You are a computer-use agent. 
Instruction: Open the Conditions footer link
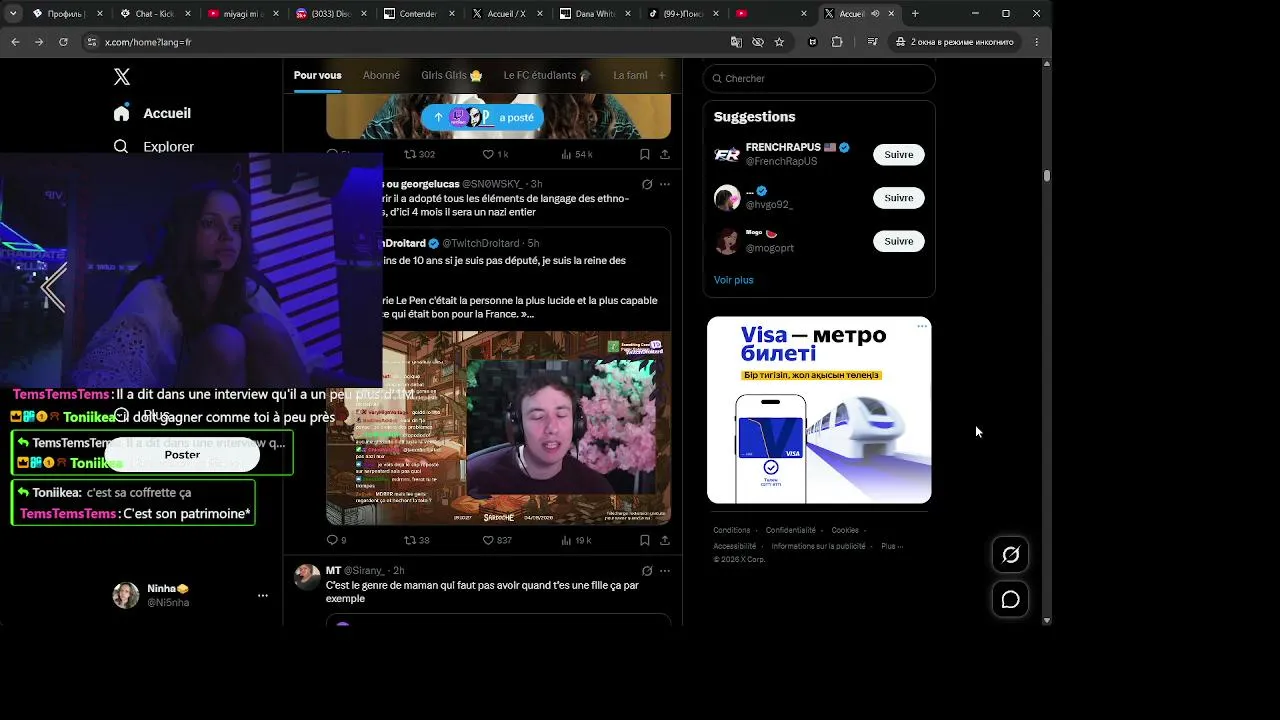[x=731, y=530]
